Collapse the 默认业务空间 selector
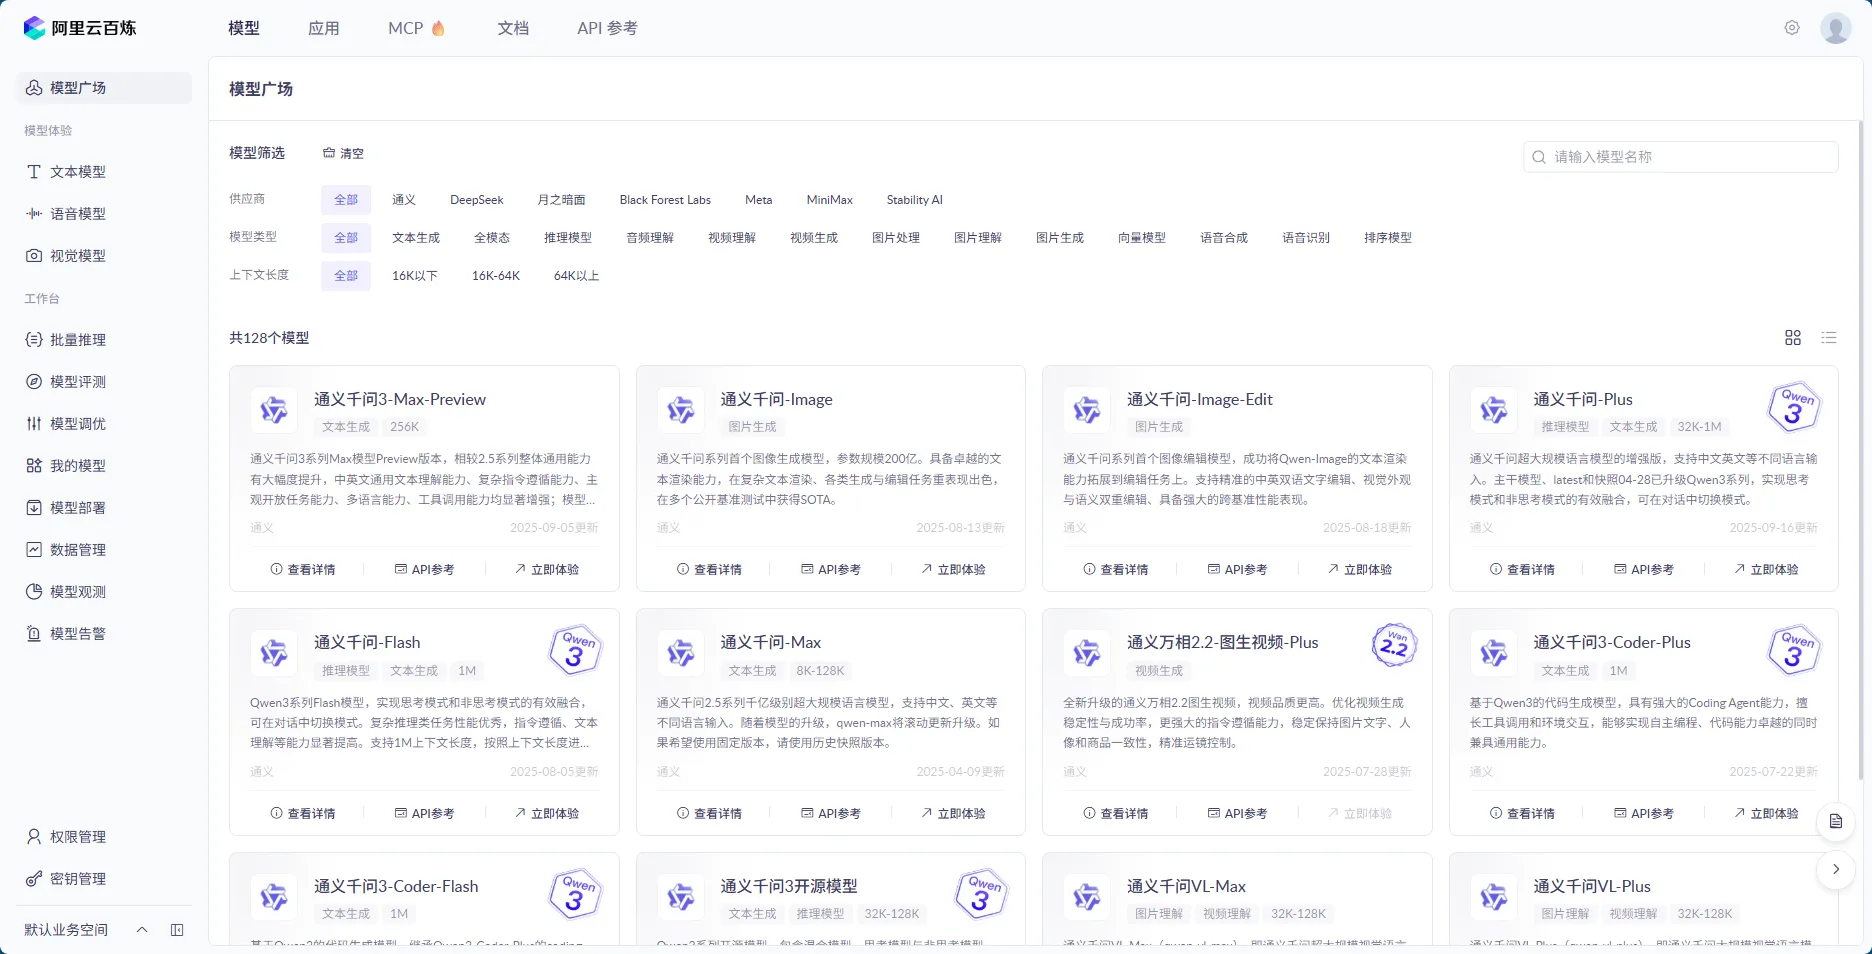Screen dimensions: 1872x954 (141, 929)
